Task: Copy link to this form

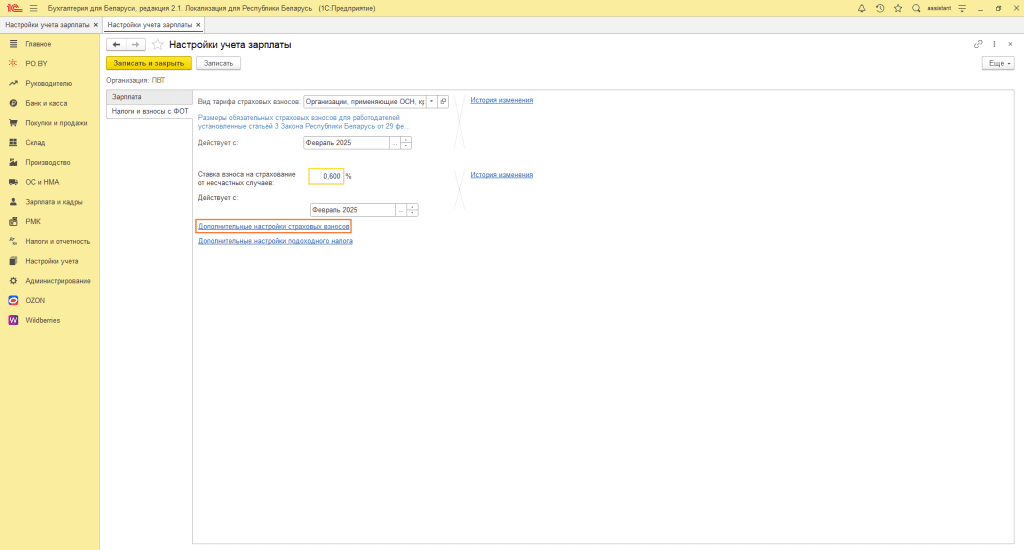Action: (978, 44)
